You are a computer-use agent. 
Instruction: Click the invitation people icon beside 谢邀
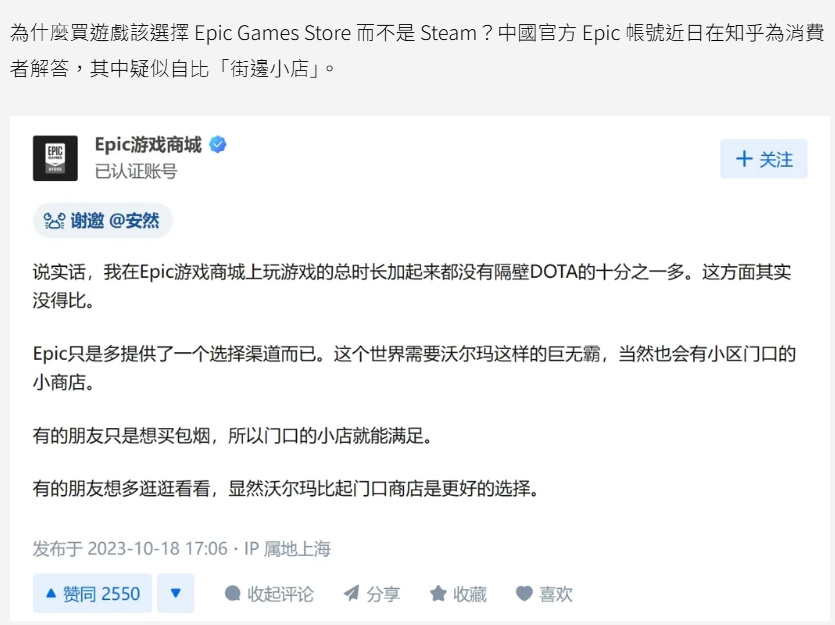54,220
